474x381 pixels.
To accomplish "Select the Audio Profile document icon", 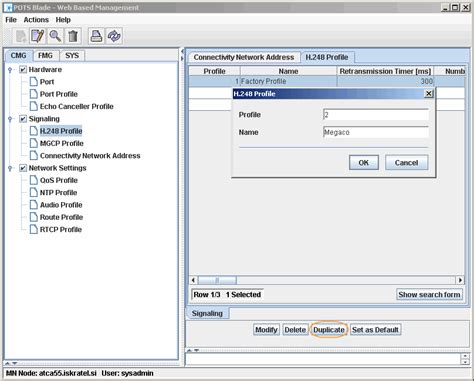I will click(33, 205).
